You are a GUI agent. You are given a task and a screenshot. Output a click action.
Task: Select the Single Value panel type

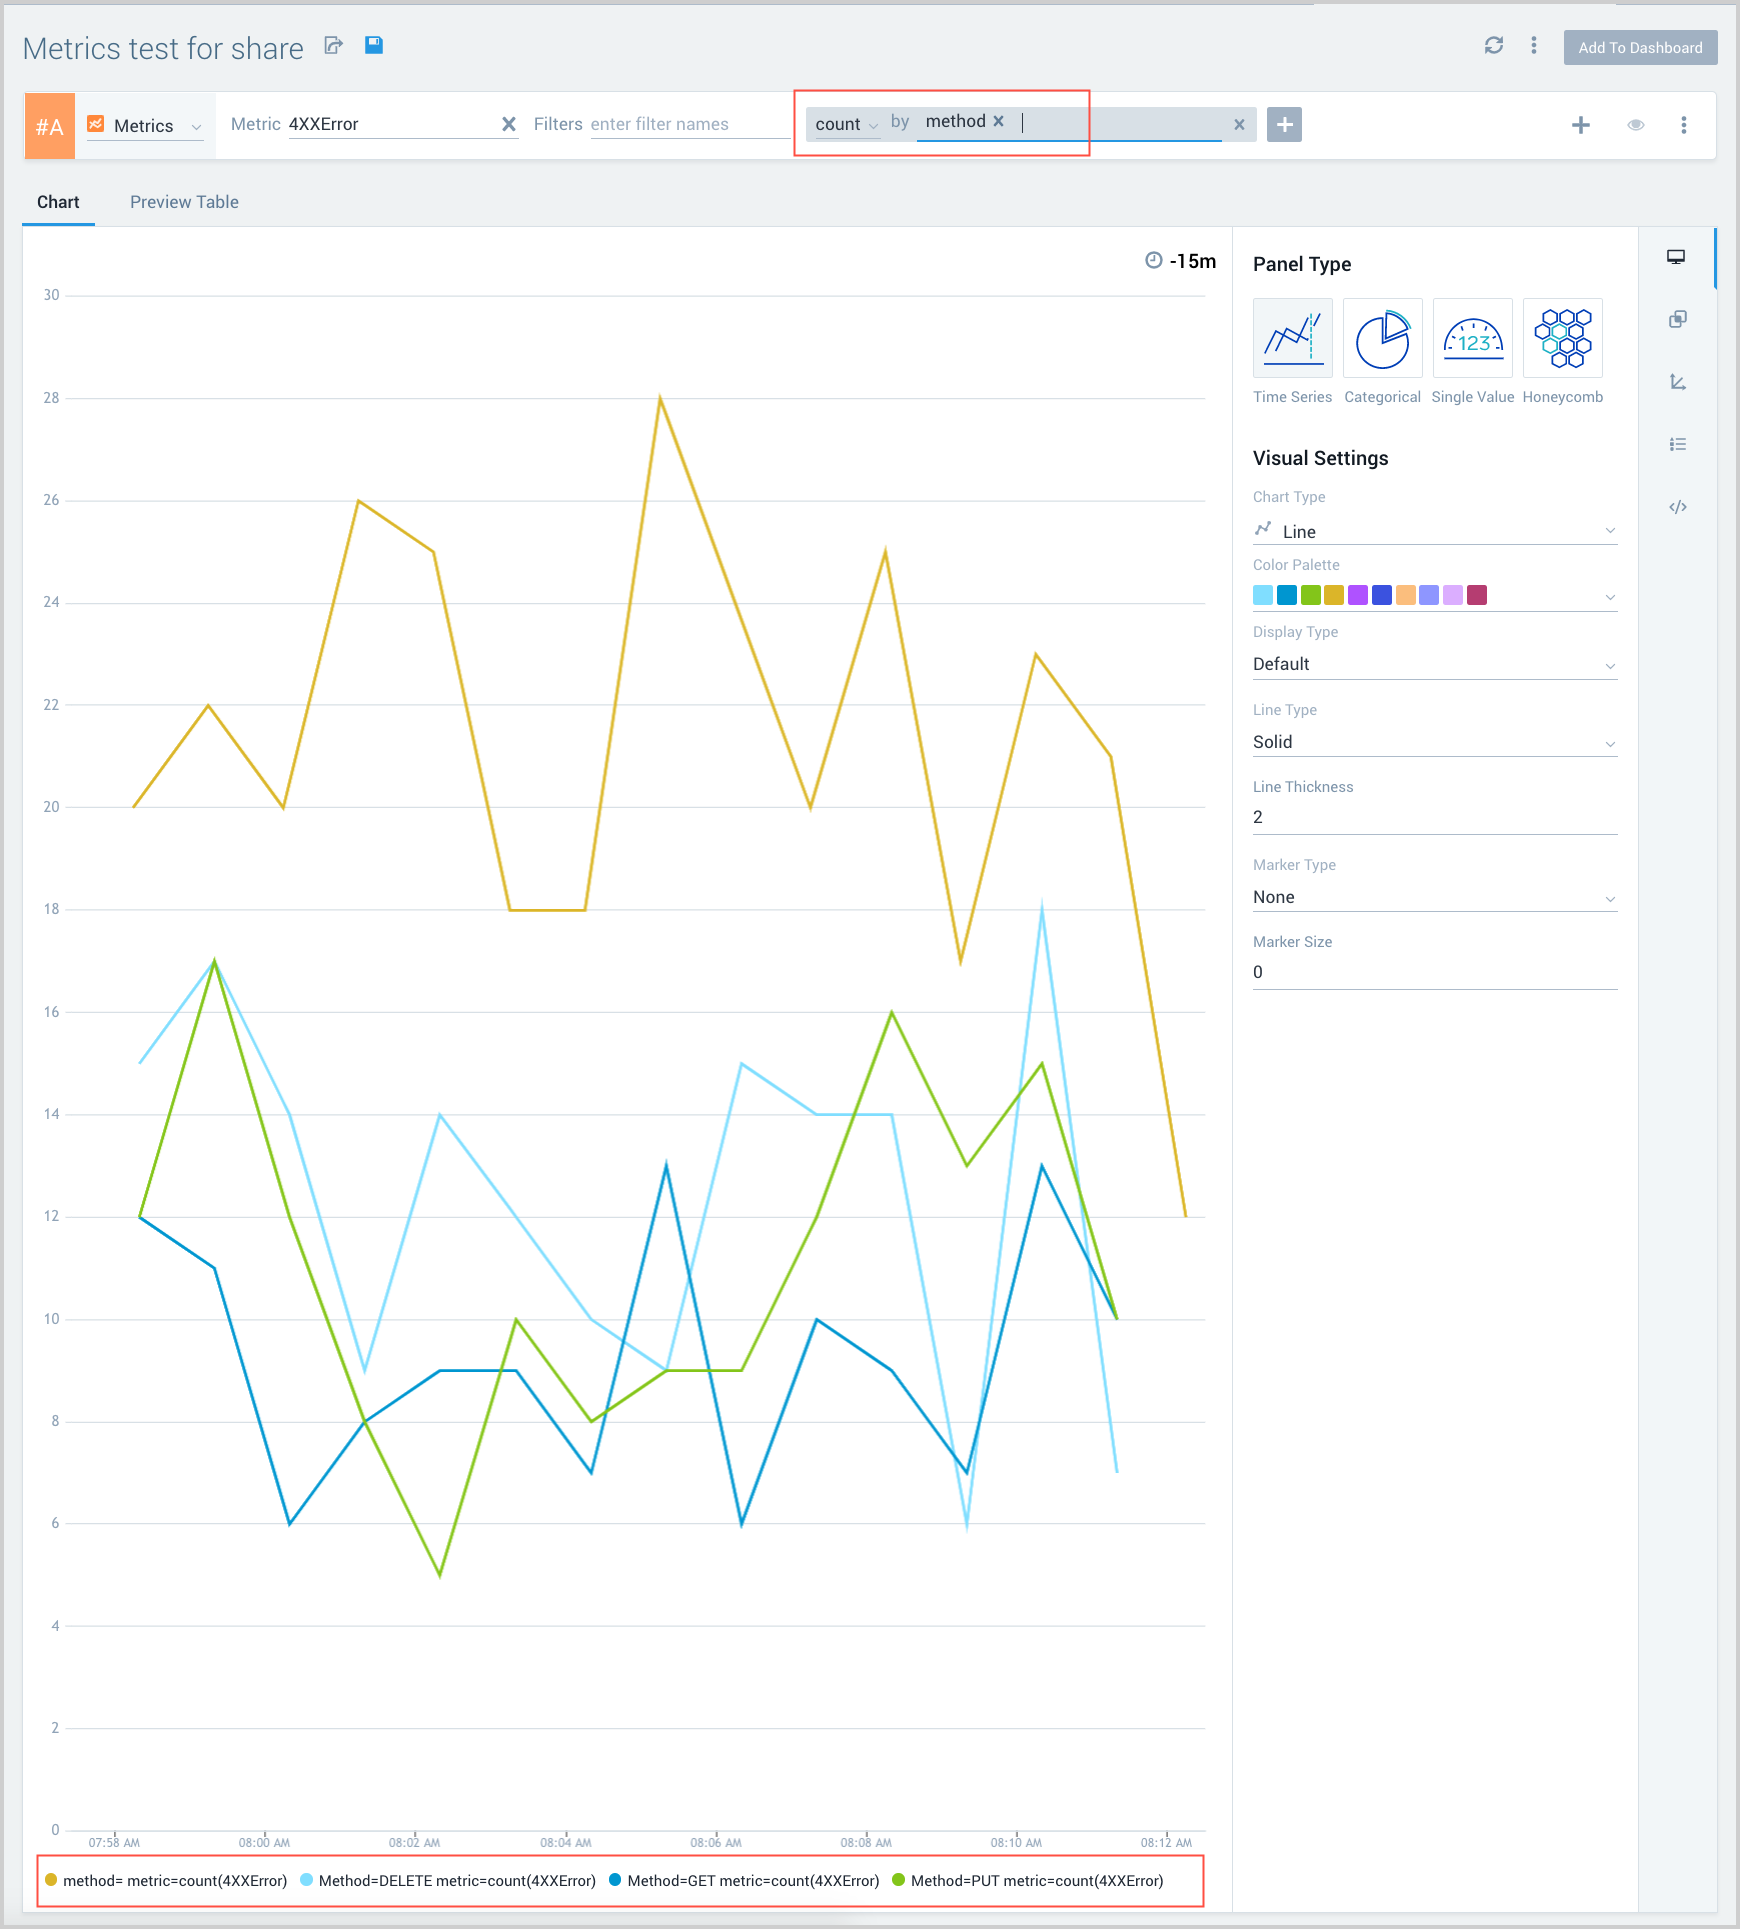pyautogui.click(x=1472, y=339)
